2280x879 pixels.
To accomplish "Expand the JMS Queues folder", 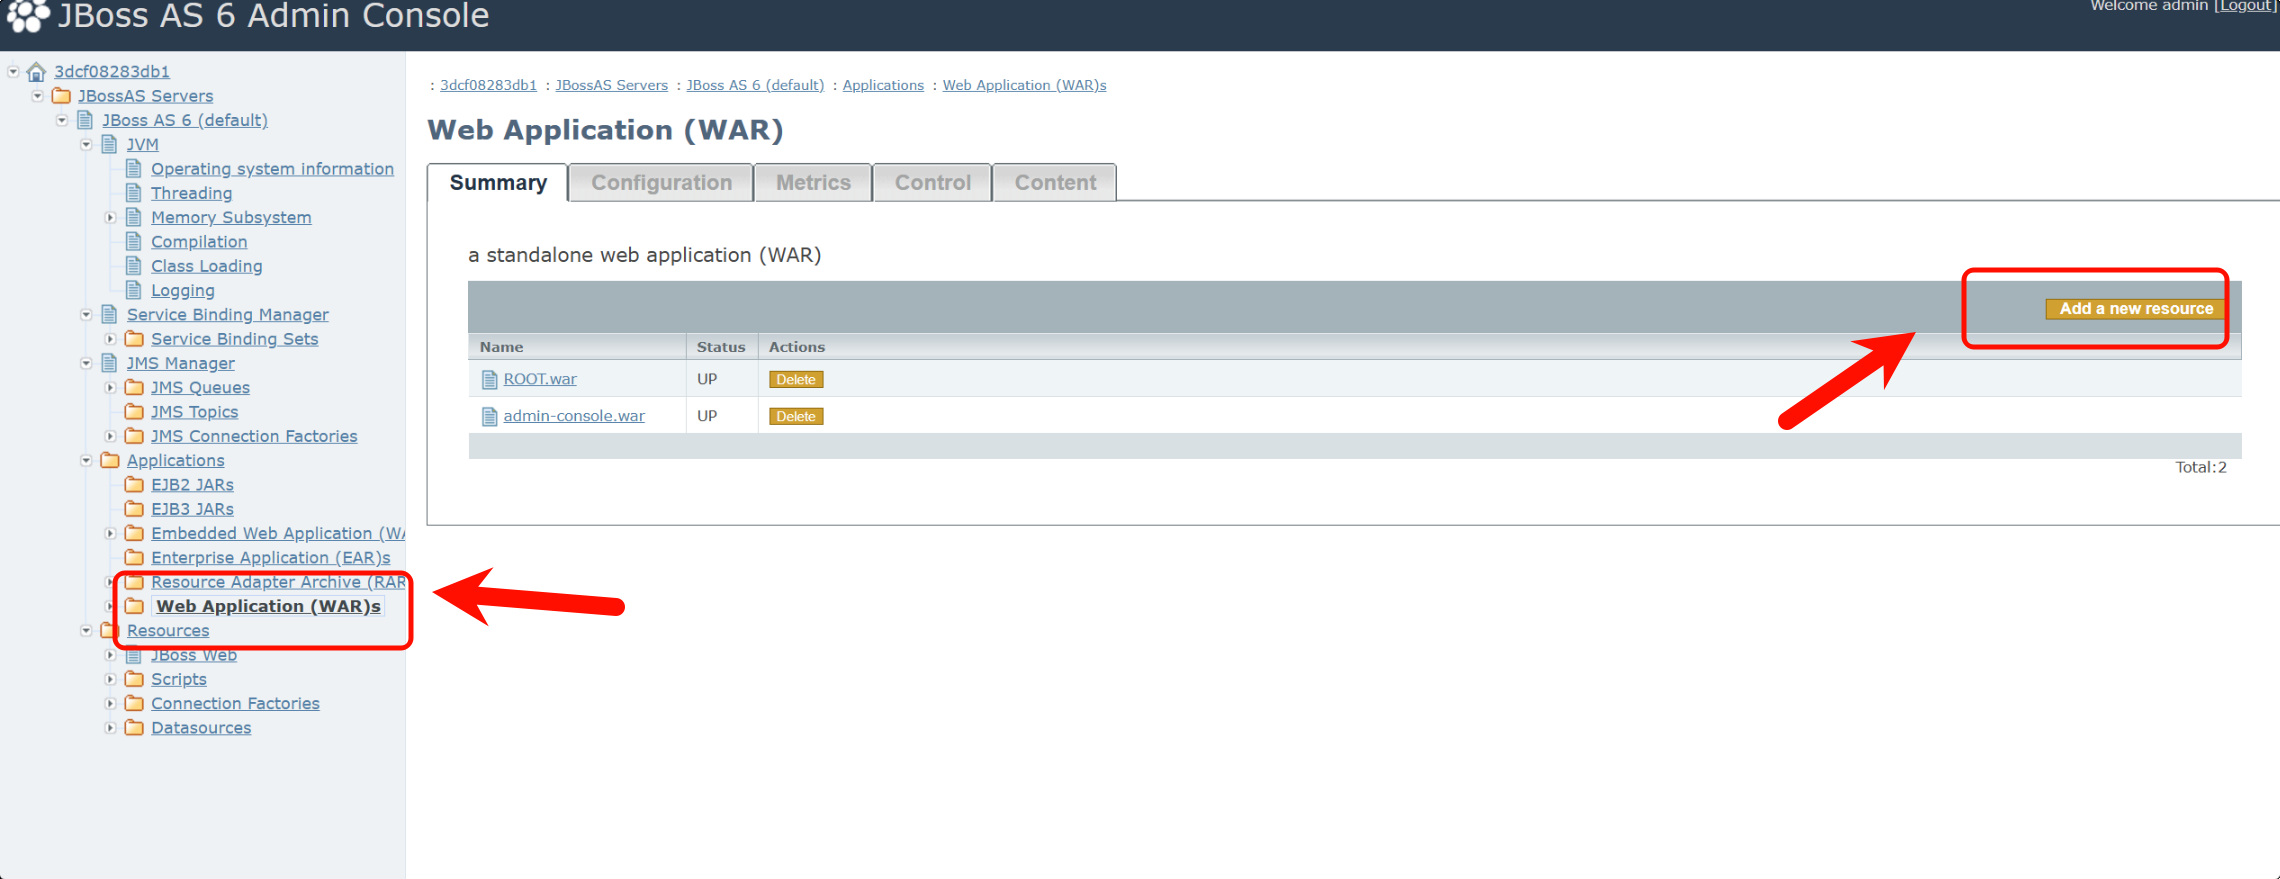I will 110,388.
